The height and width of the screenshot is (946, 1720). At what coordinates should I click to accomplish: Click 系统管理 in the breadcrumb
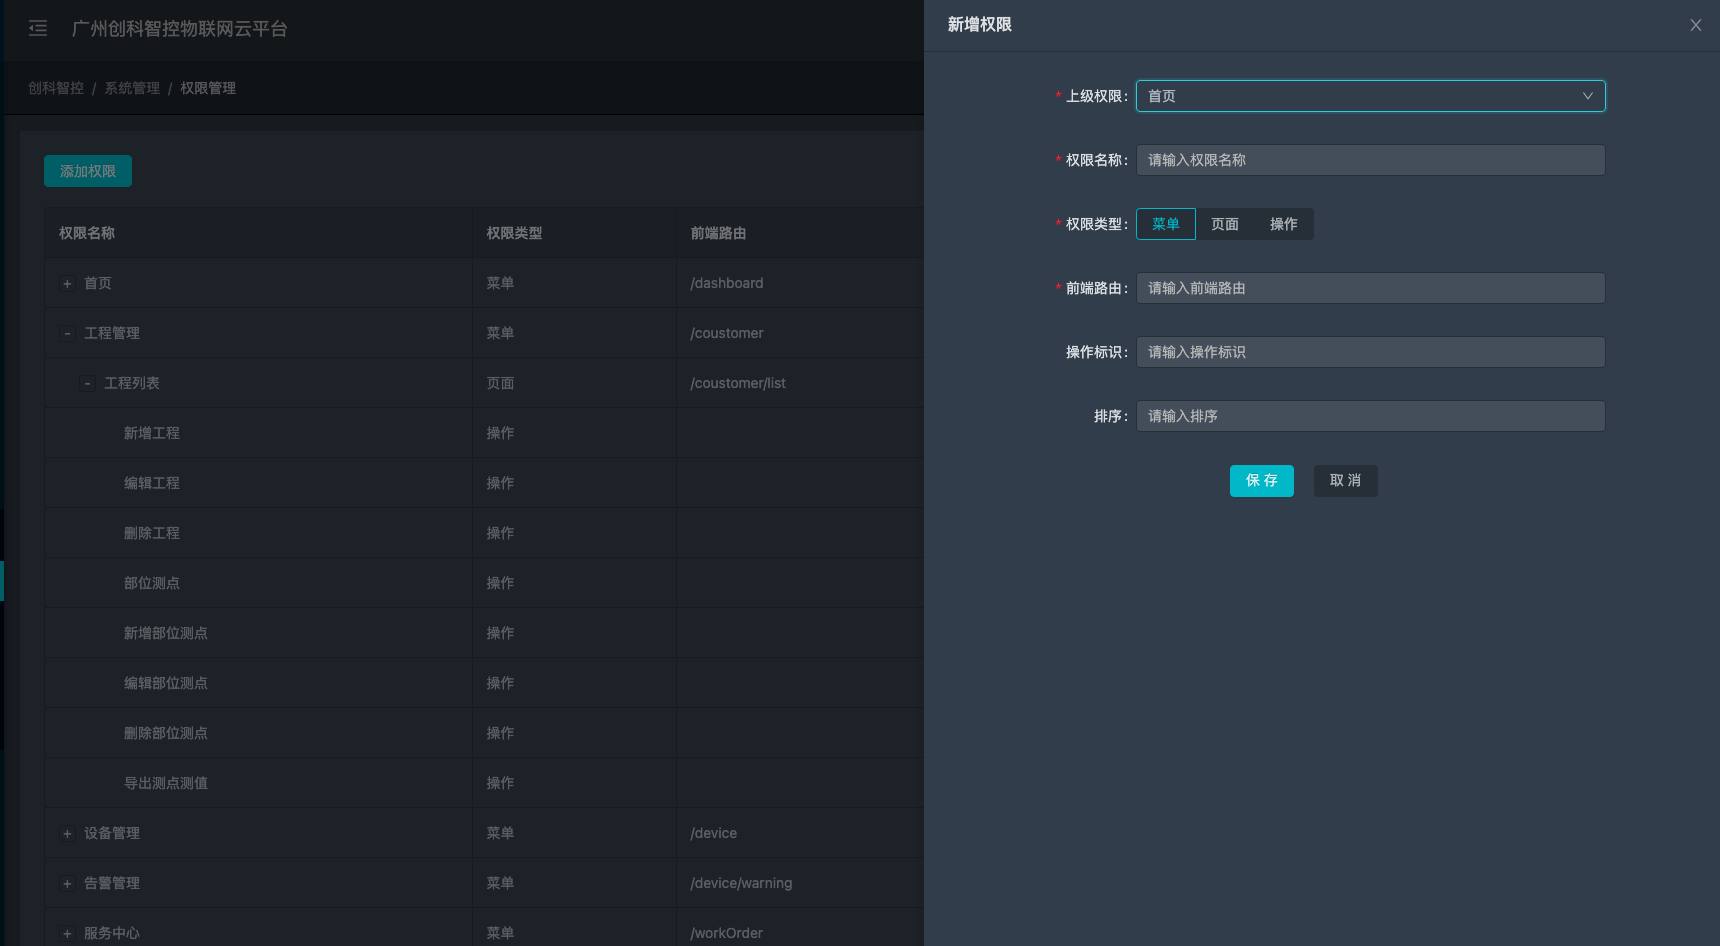pos(132,88)
